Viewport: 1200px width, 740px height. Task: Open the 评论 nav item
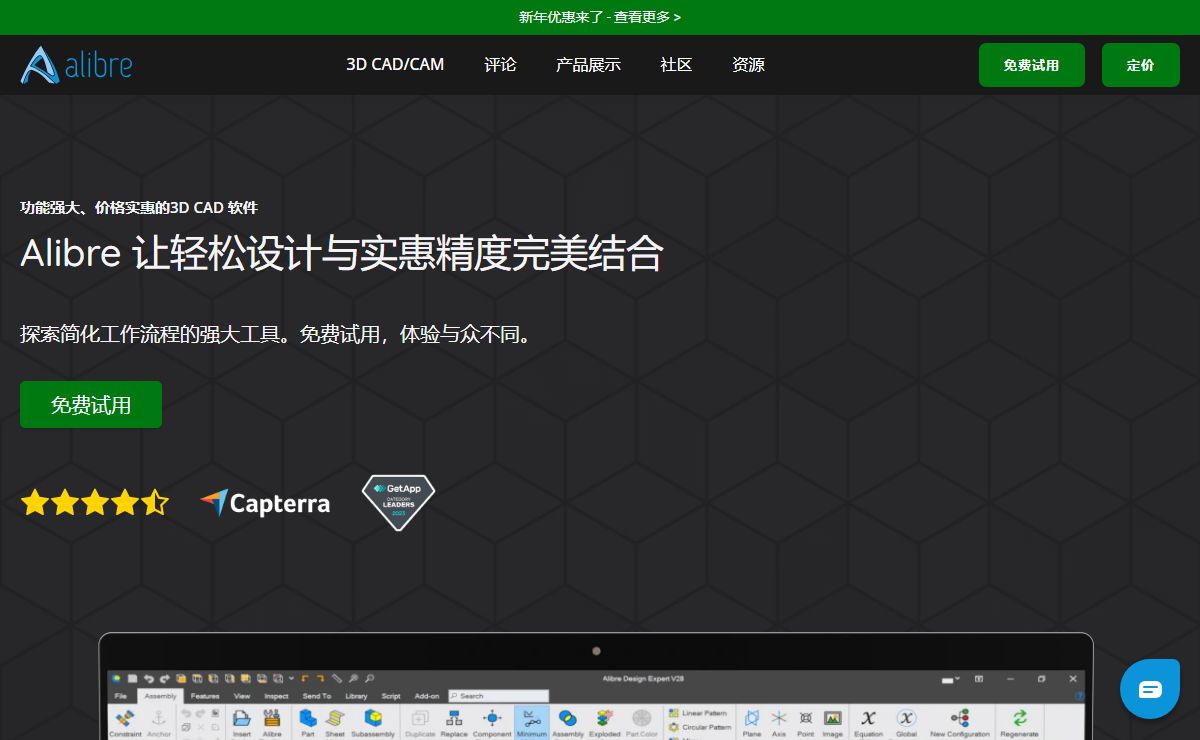(500, 65)
